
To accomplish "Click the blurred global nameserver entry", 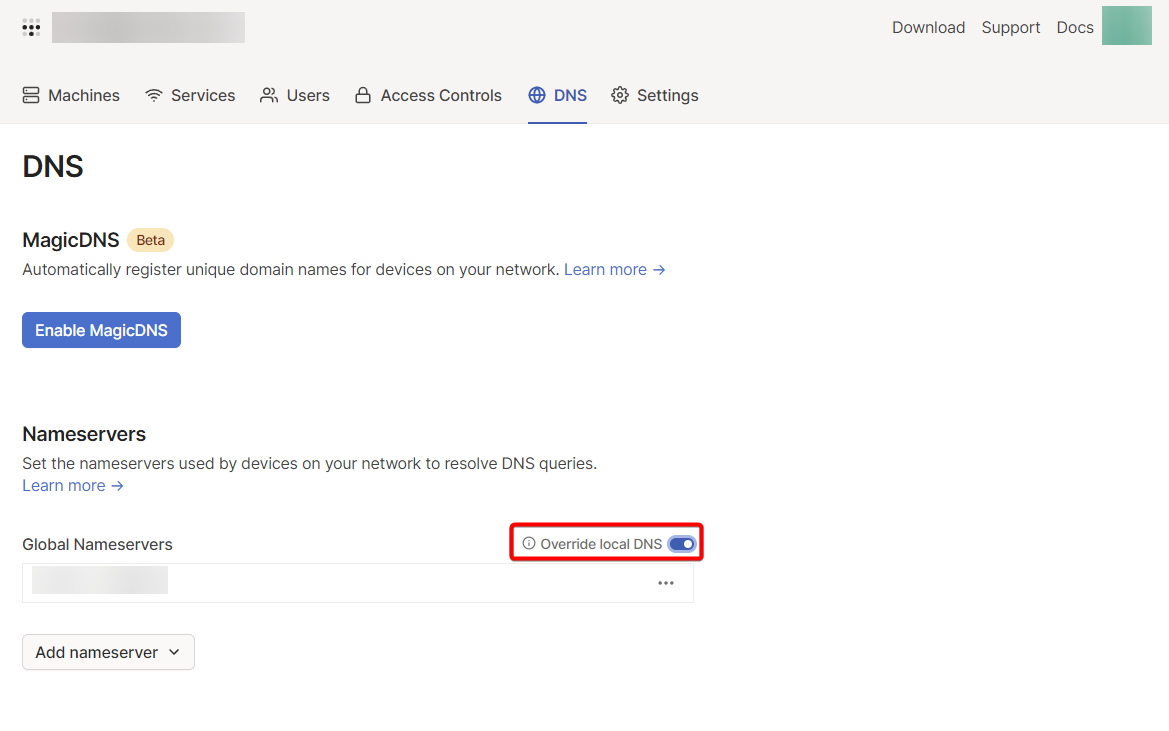I will 100,581.
